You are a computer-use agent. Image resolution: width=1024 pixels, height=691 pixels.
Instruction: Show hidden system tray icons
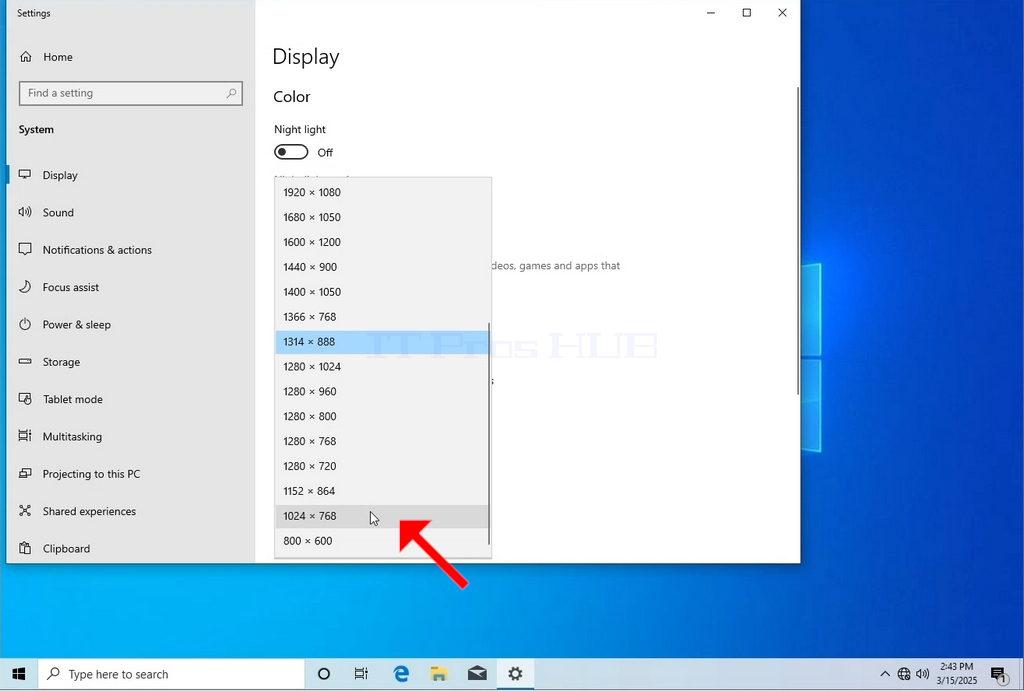(x=885, y=674)
